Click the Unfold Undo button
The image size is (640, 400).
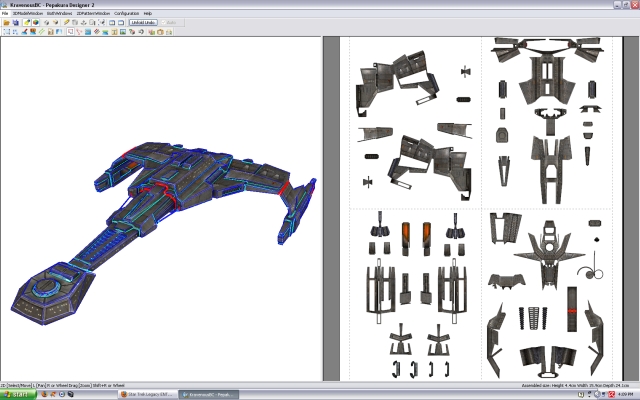tap(143, 22)
